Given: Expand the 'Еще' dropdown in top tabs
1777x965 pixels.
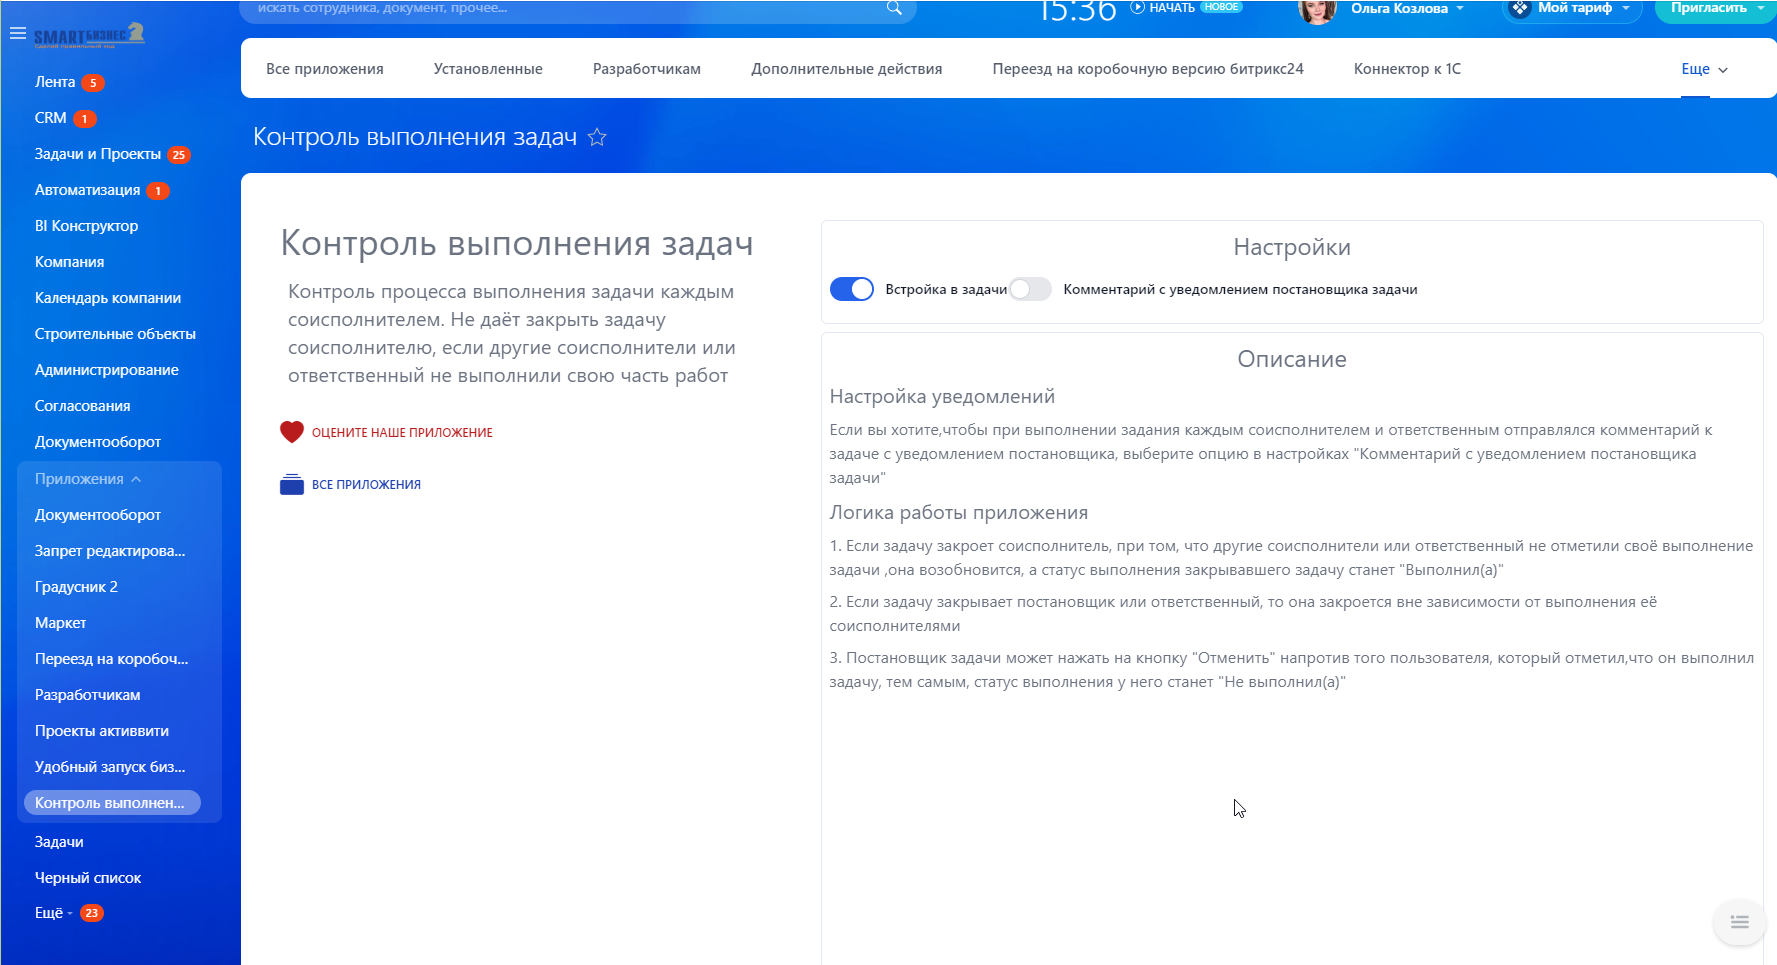Looking at the screenshot, I should (1704, 69).
